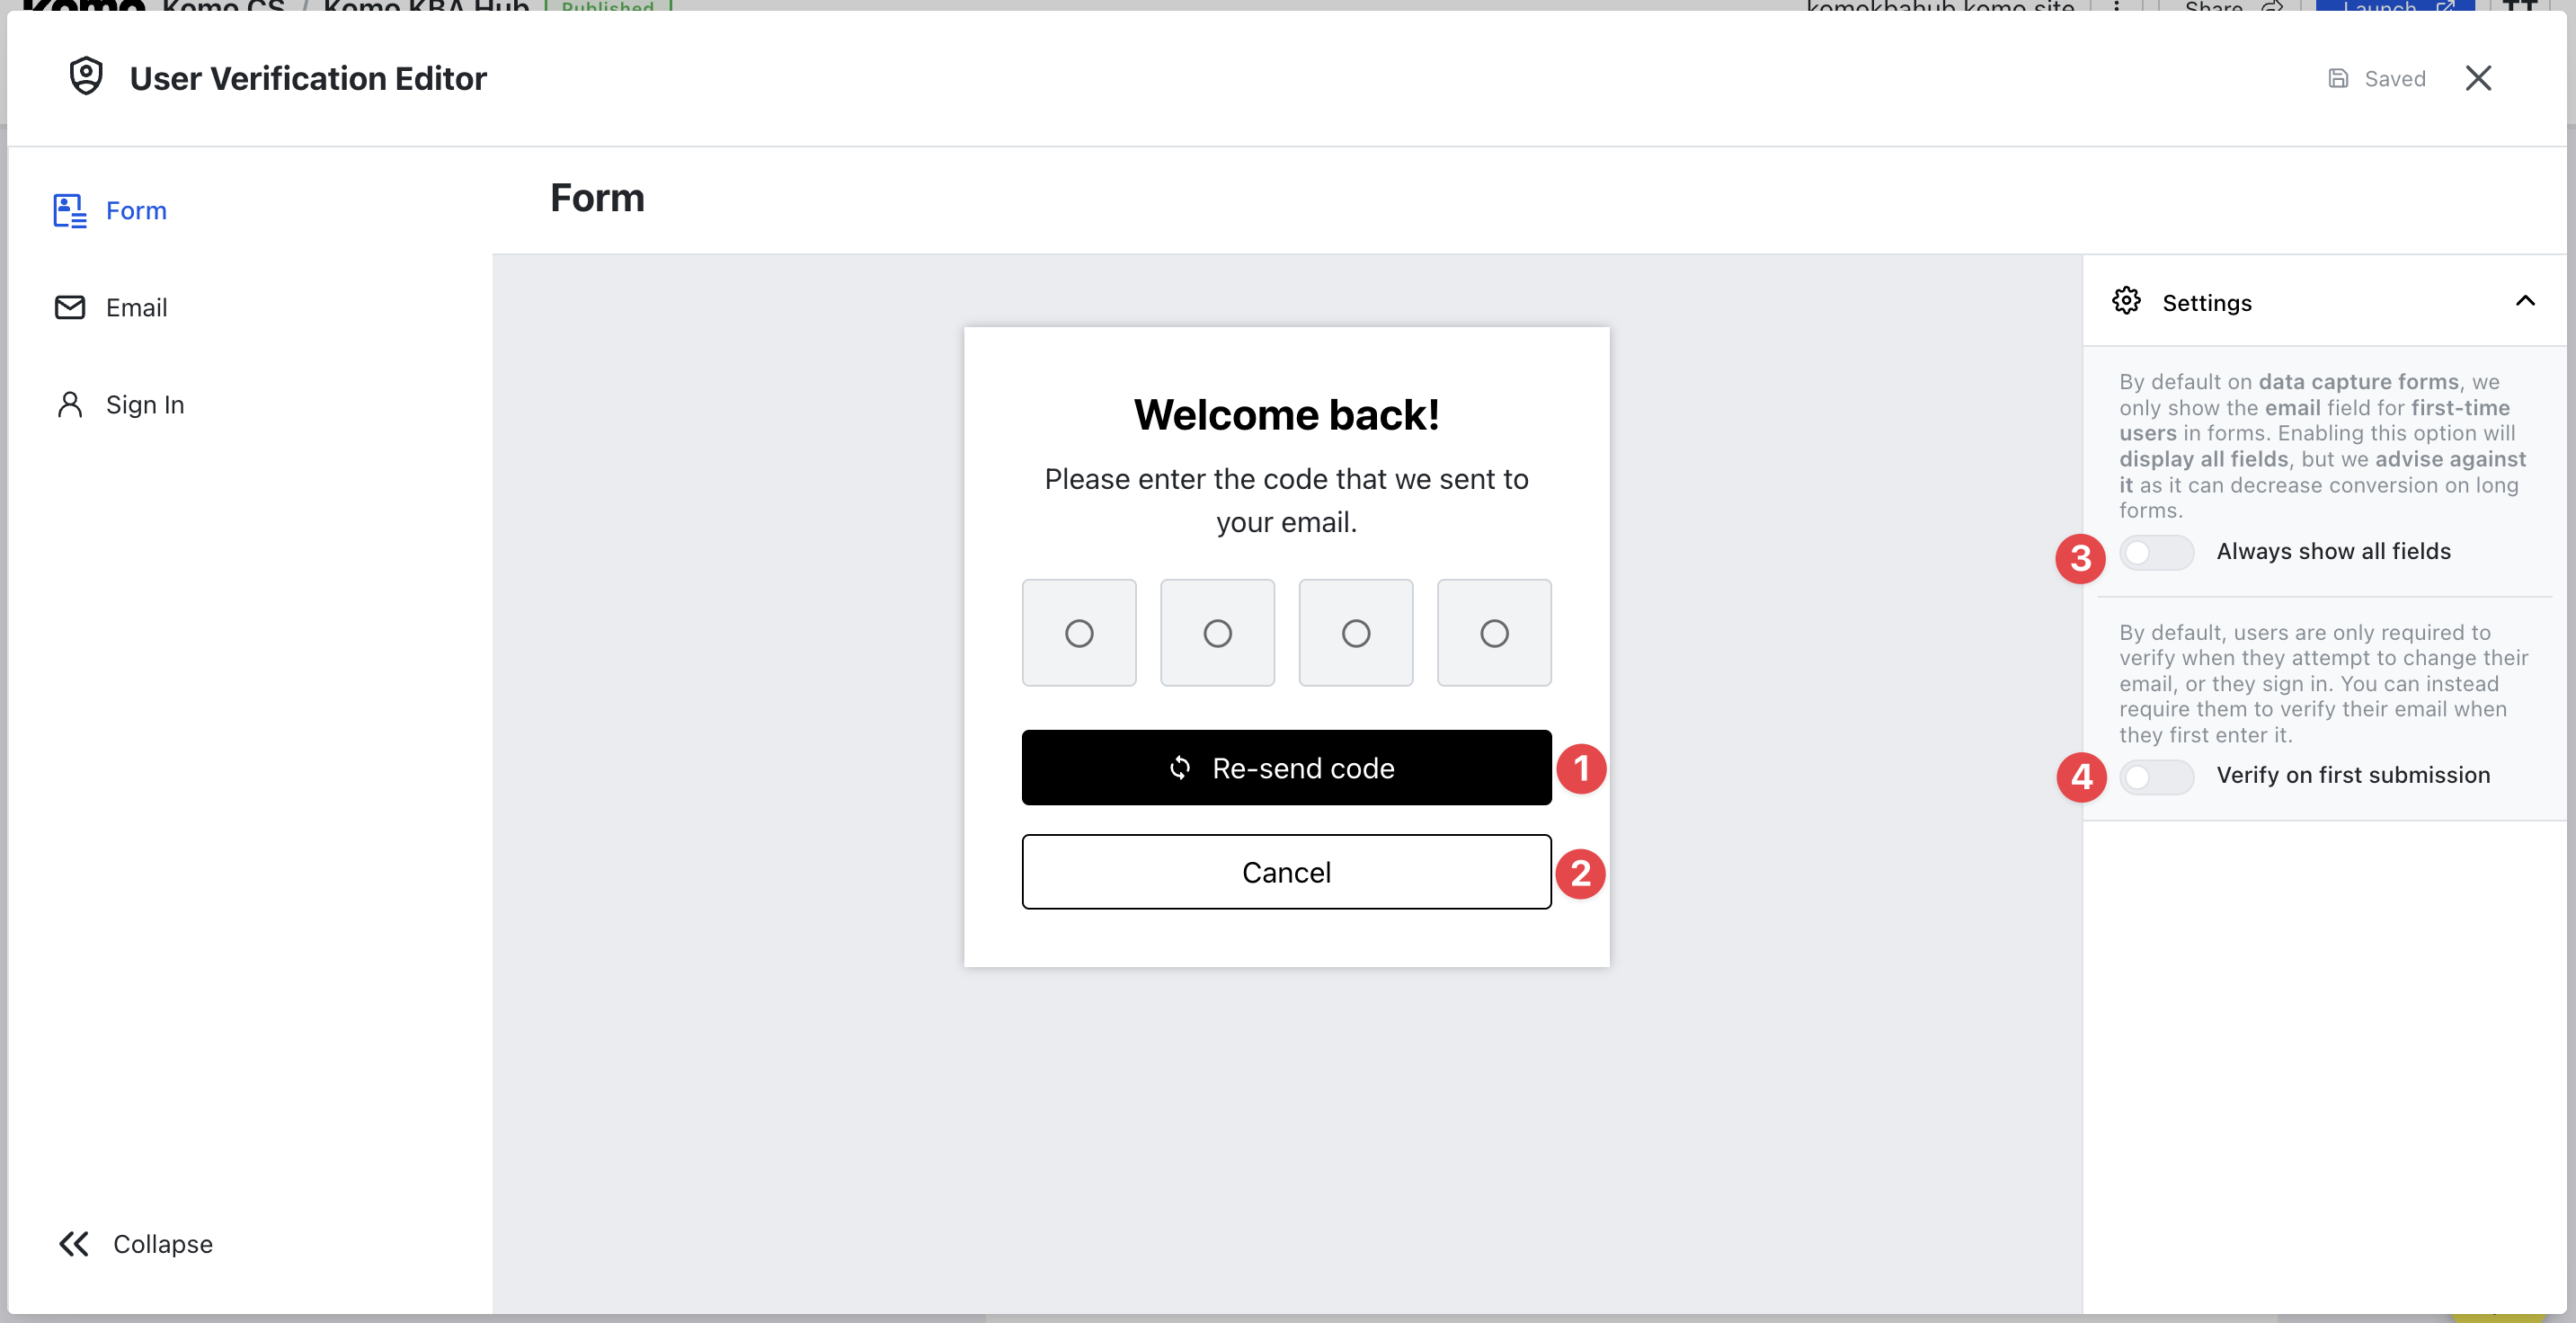Click the shield icon beside User Verification Editor
Image resolution: width=2576 pixels, height=1323 pixels.
click(86, 77)
